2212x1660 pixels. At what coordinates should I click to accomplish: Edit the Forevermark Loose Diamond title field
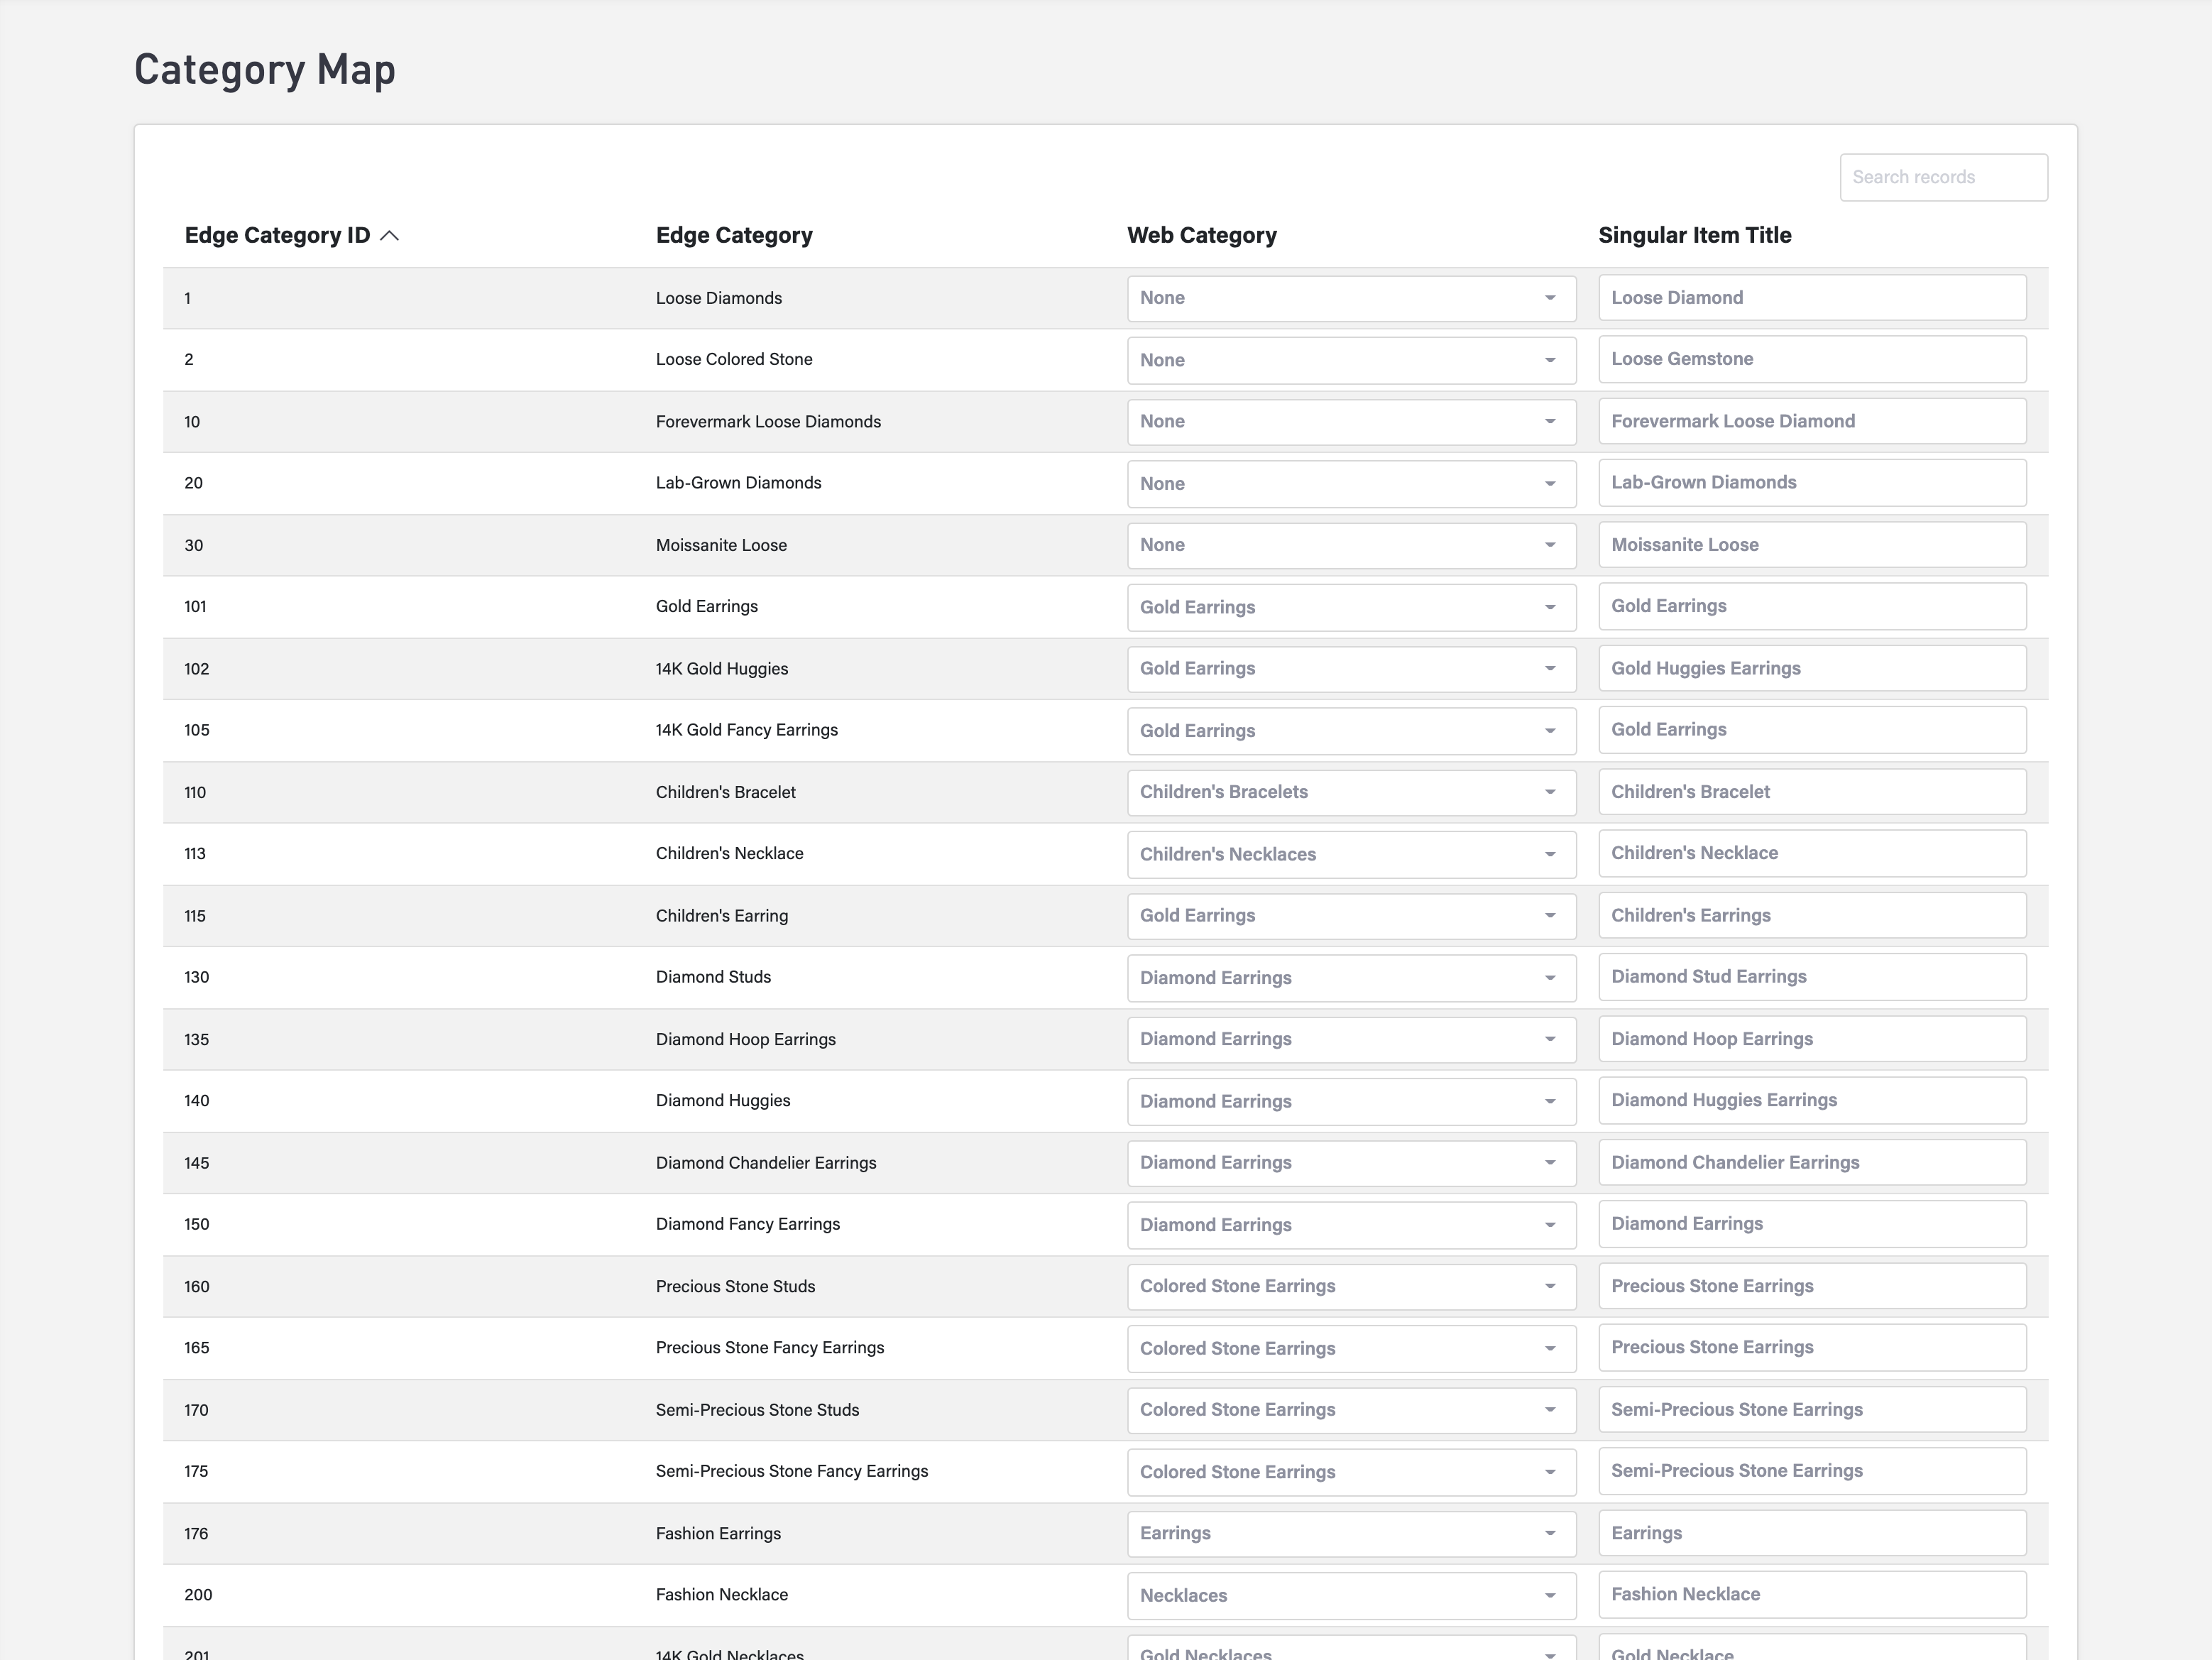[x=1811, y=422]
